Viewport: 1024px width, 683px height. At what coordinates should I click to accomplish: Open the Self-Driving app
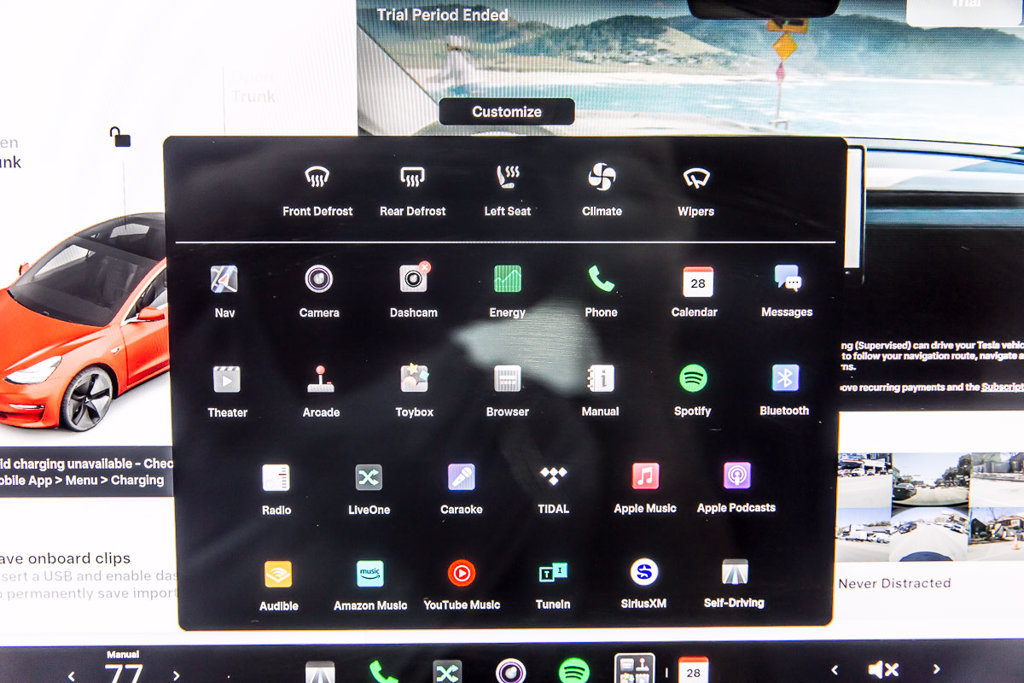[x=735, y=571]
